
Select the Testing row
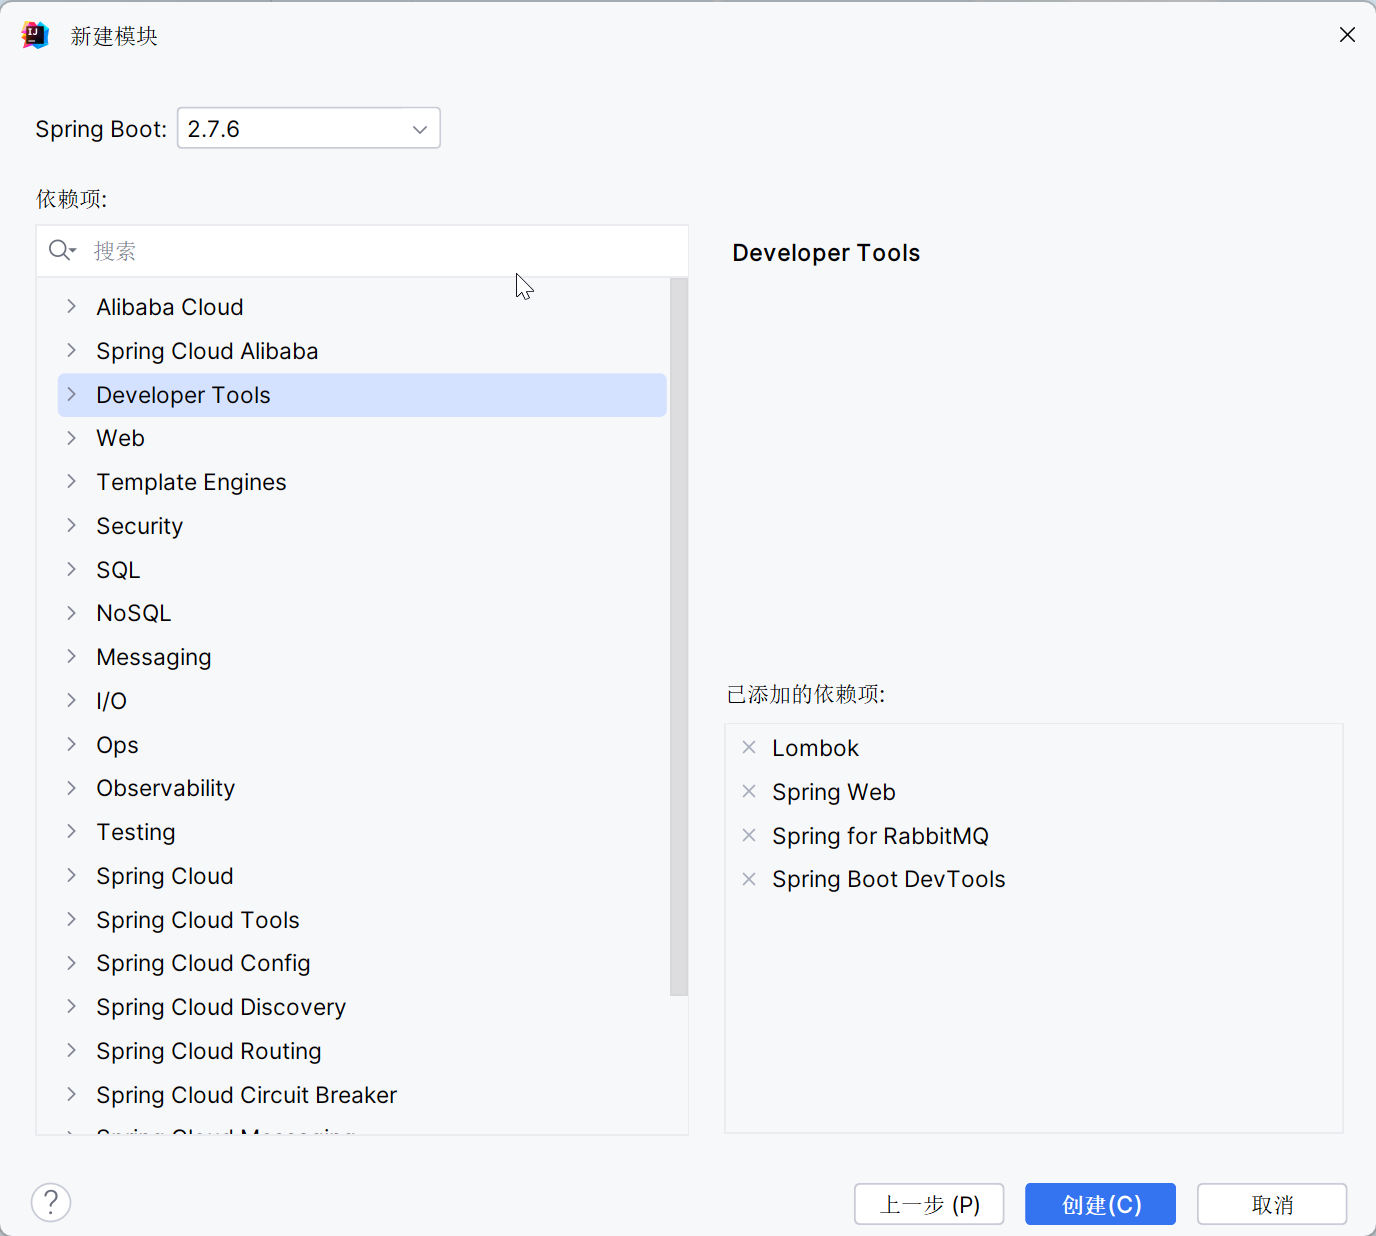click(x=362, y=832)
